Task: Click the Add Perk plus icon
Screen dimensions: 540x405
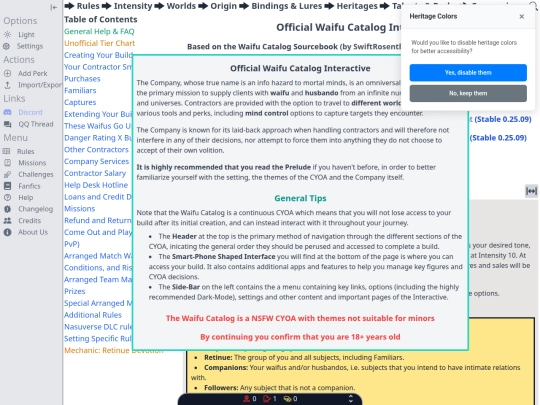Action: [7, 73]
